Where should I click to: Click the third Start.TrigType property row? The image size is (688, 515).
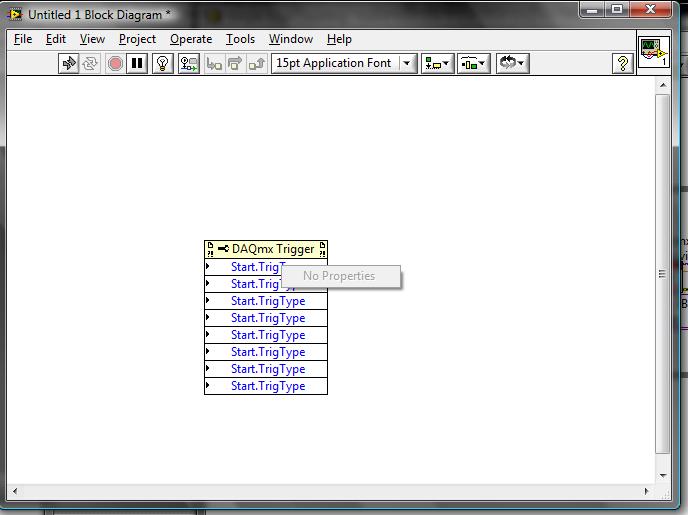[266, 301]
